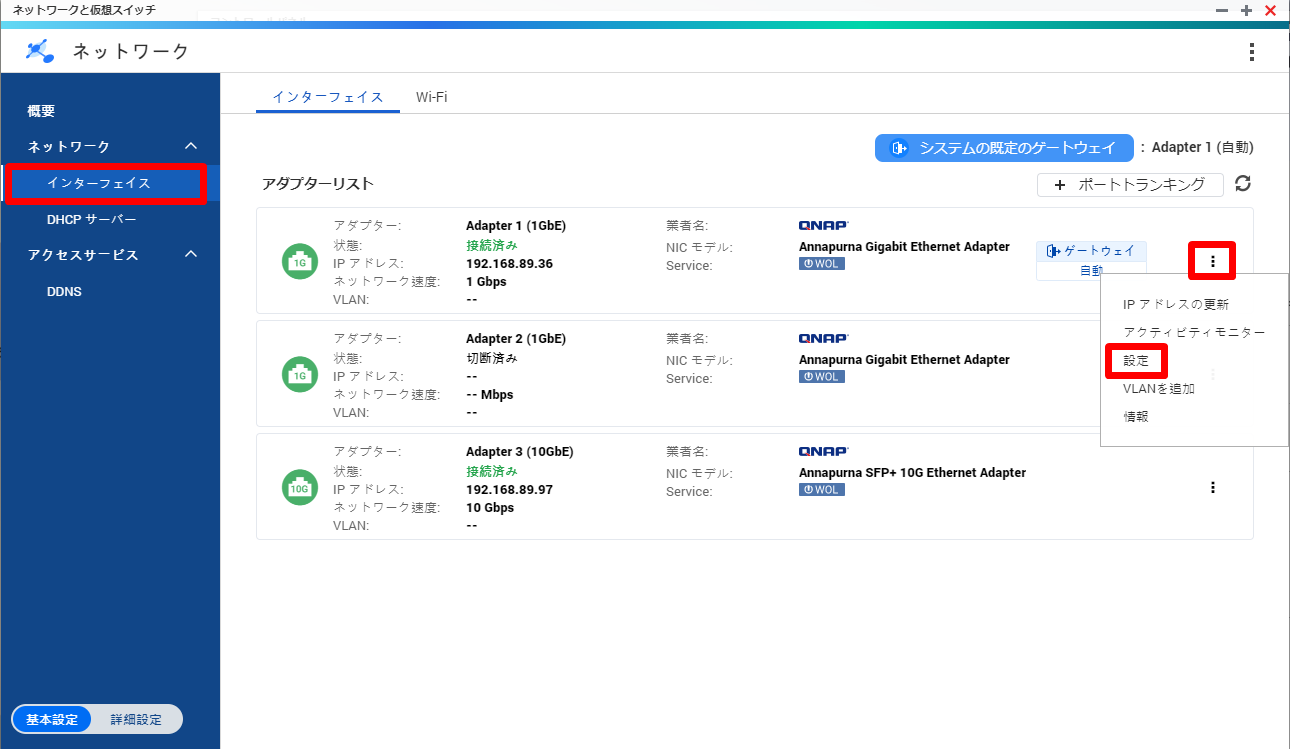Click IP address 192.168.89.97
1290x749 pixels.
(x=509, y=490)
